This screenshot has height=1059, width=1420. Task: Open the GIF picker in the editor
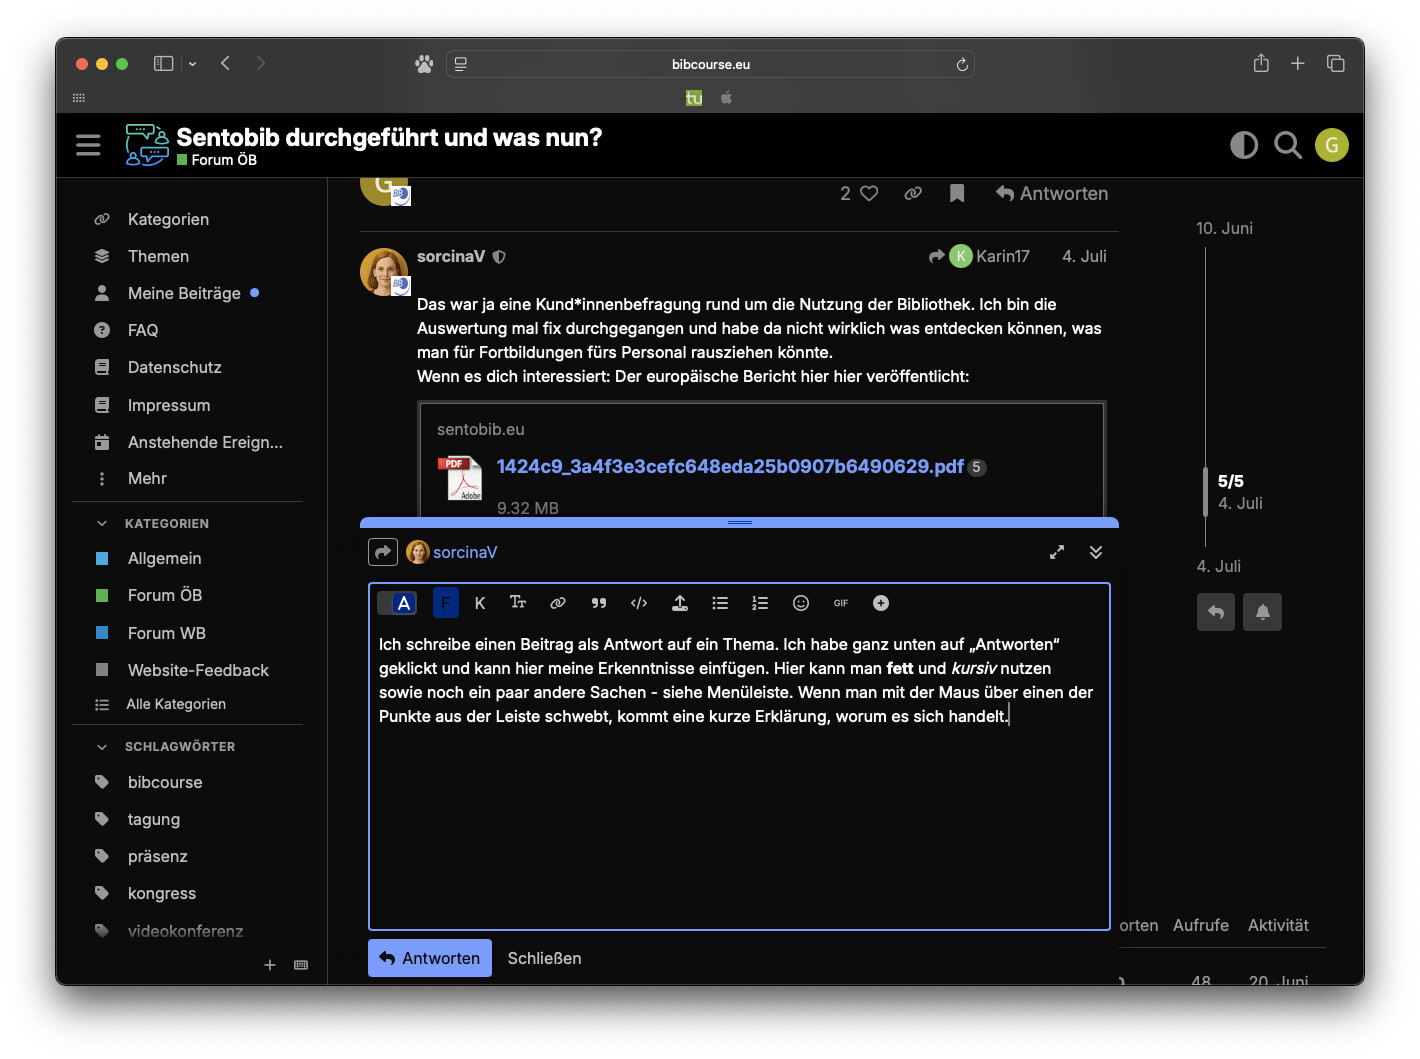841,603
